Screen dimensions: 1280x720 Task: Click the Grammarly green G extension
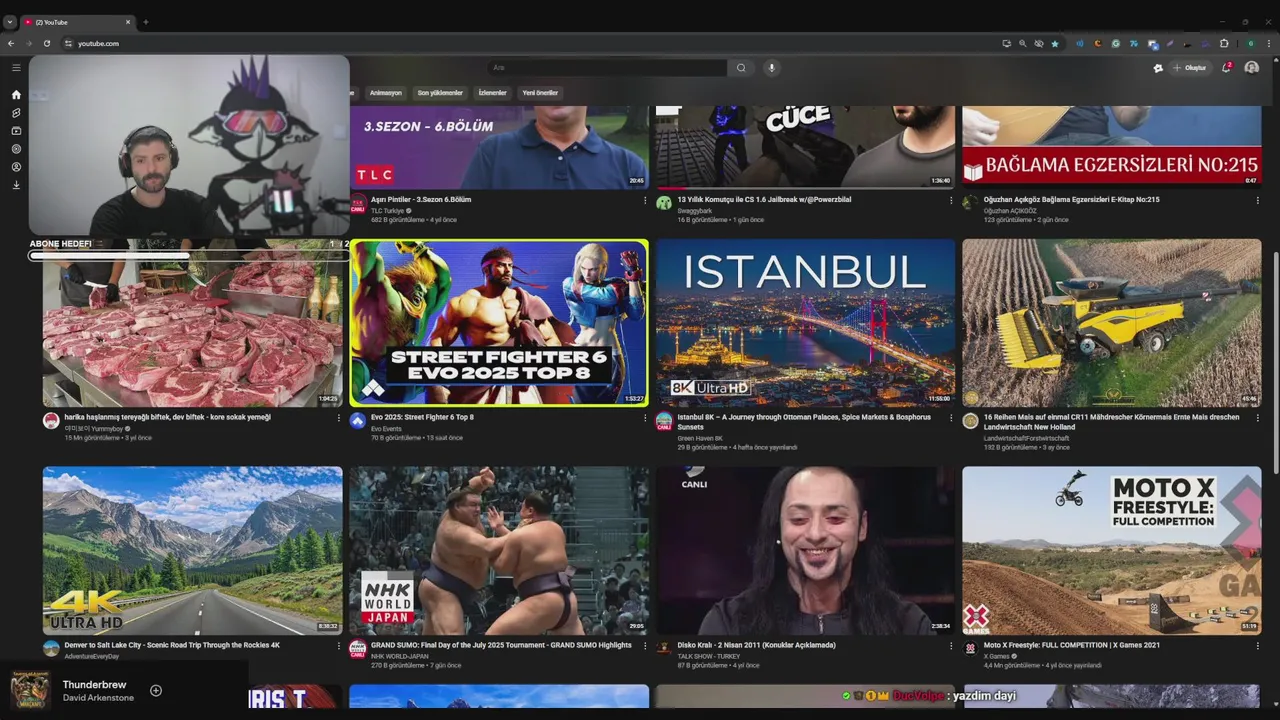pos(1115,43)
